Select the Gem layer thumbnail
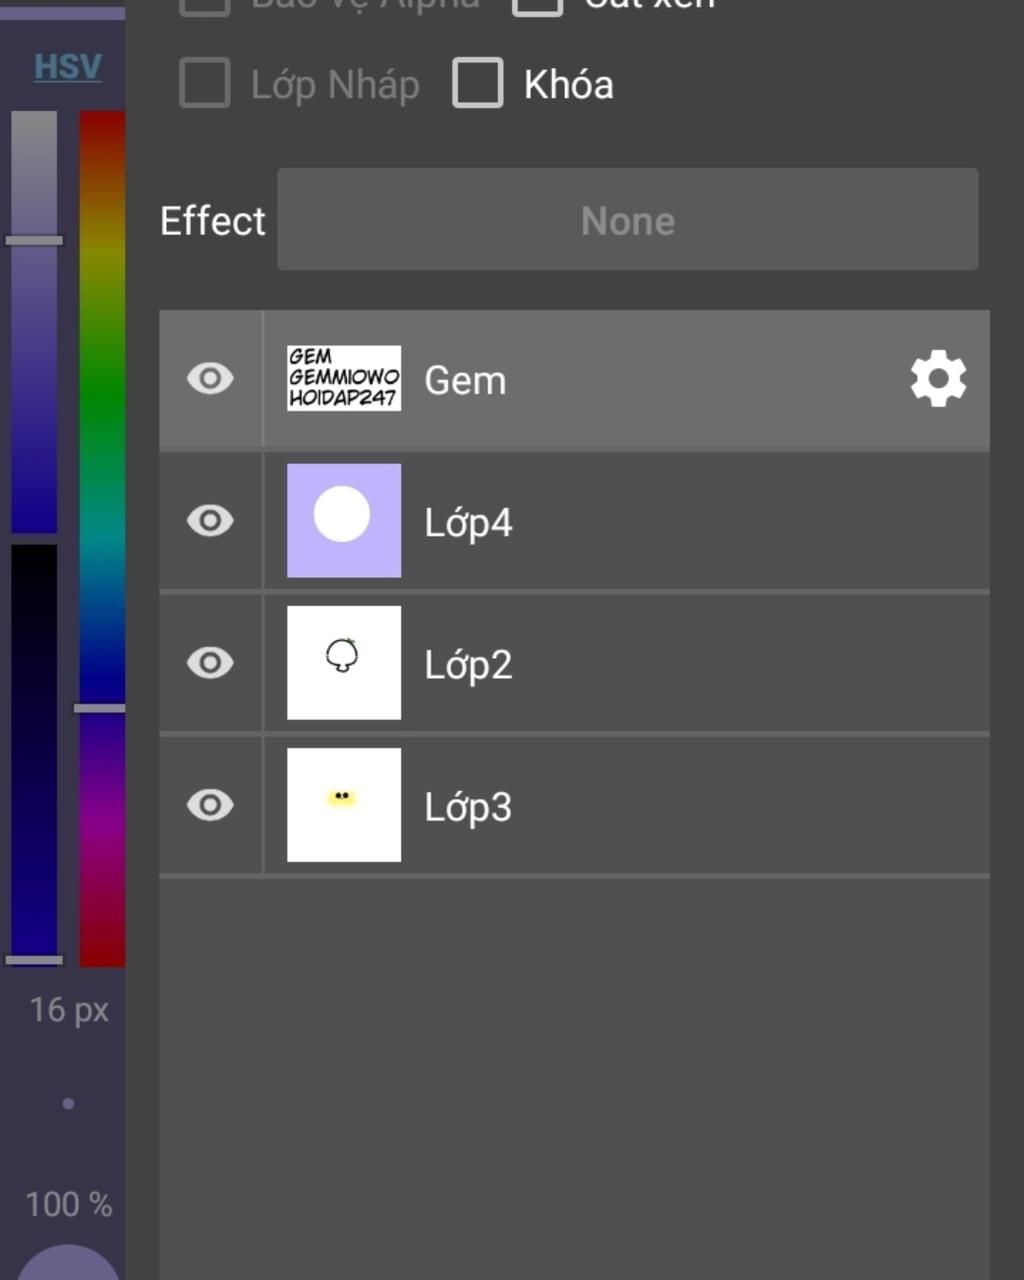The height and width of the screenshot is (1280, 1024). pyautogui.click(x=344, y=378)
